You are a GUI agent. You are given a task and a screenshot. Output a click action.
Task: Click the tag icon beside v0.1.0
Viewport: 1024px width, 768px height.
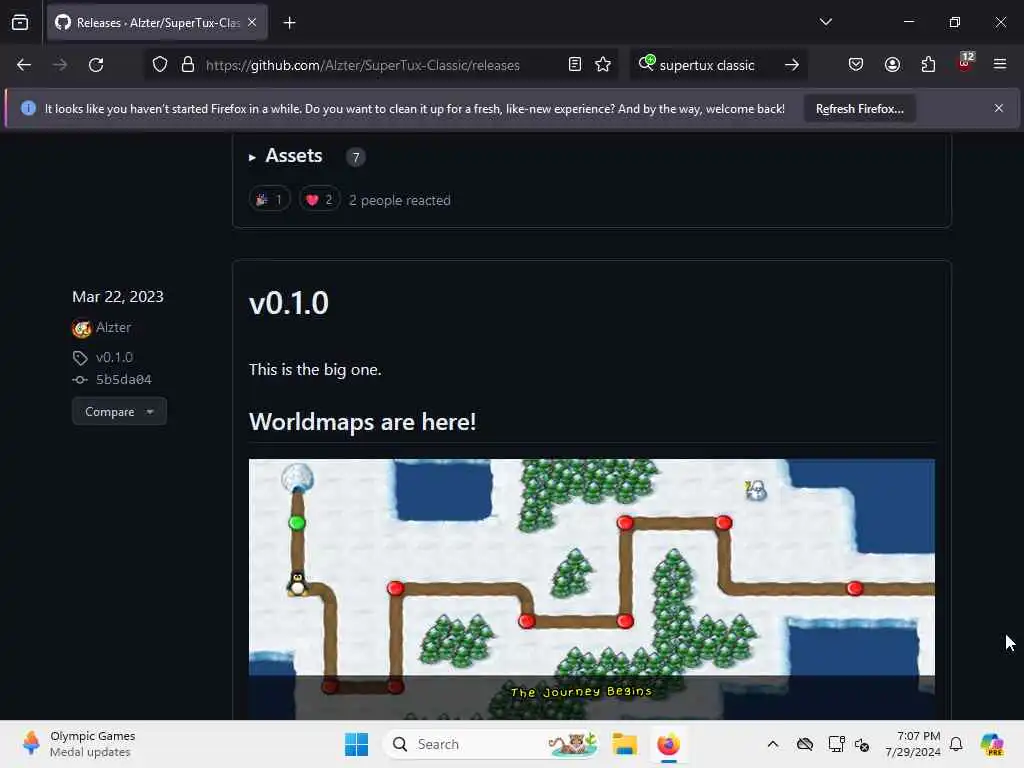point(80,358)
